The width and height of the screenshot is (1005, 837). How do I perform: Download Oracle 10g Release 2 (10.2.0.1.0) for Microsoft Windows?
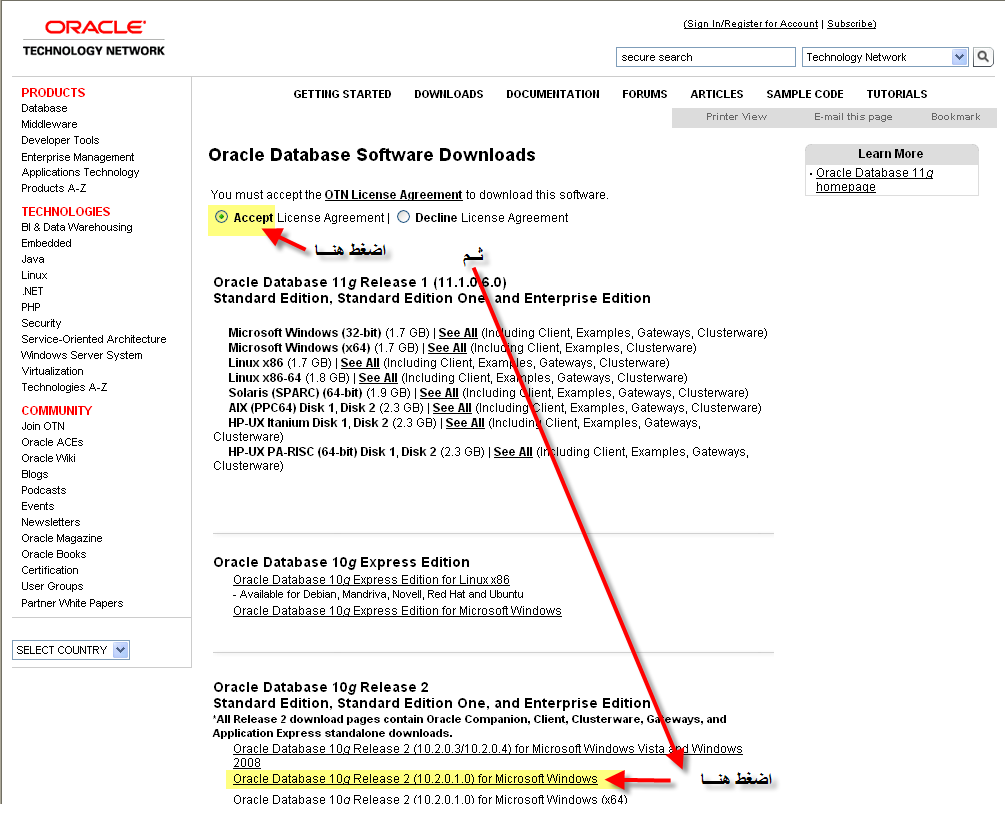click(x=415, y=779)
